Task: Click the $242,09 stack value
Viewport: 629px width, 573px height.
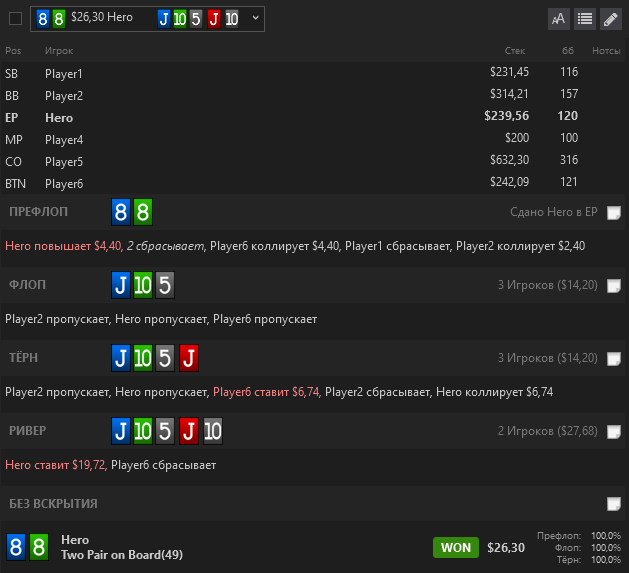Action: [509, 182]
